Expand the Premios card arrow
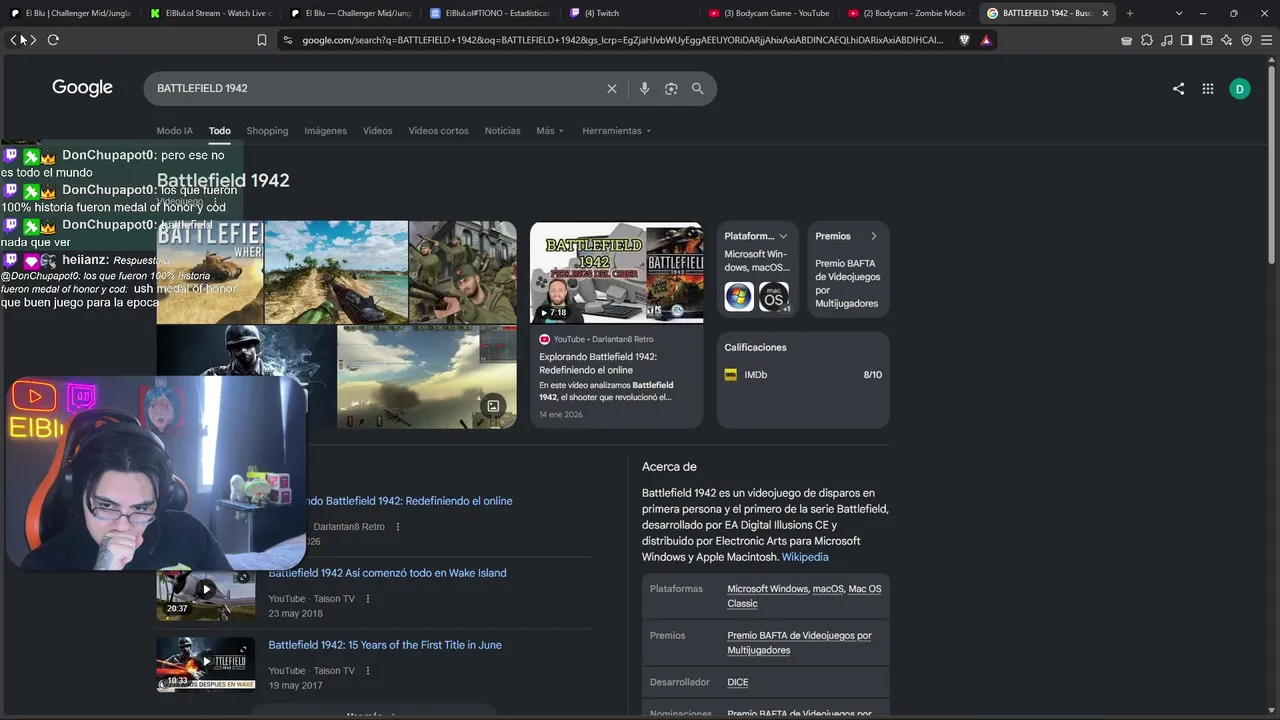The image size is (1280, 720). [x=873, y=237]
